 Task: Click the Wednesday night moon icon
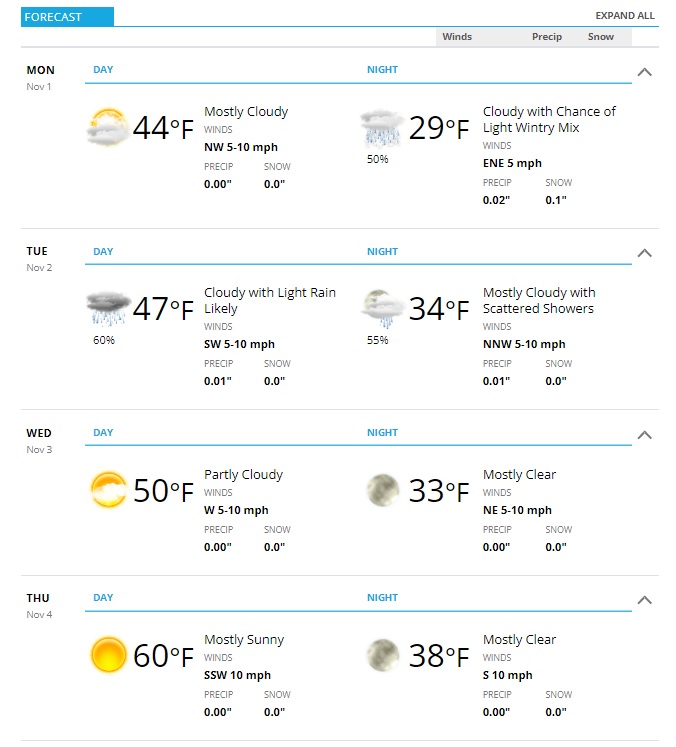383,490
